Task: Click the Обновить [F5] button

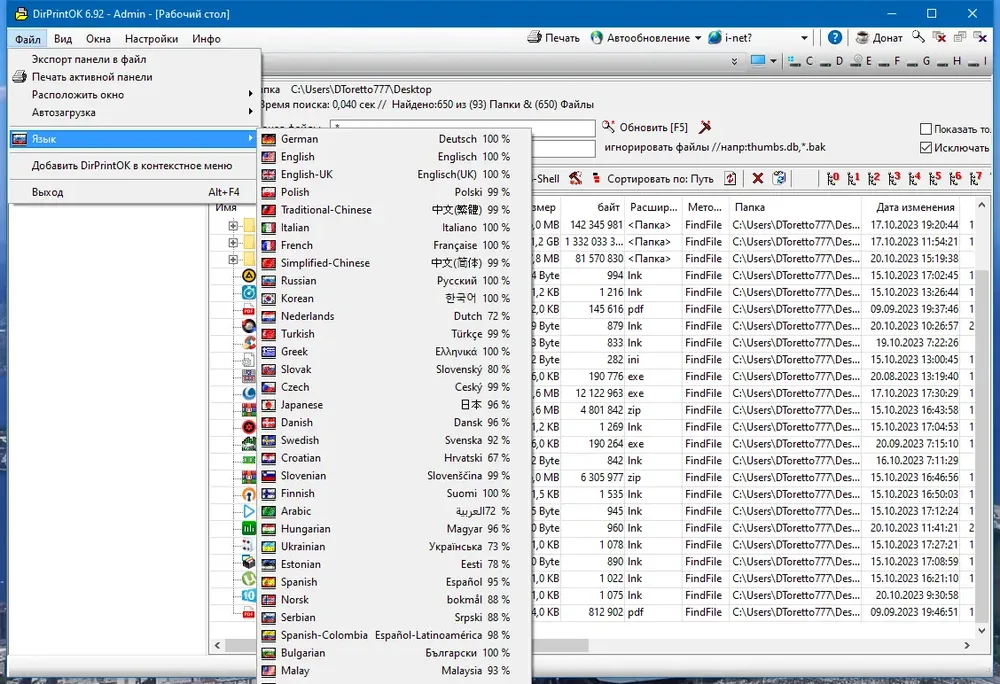Action: [x=645, y=127]
